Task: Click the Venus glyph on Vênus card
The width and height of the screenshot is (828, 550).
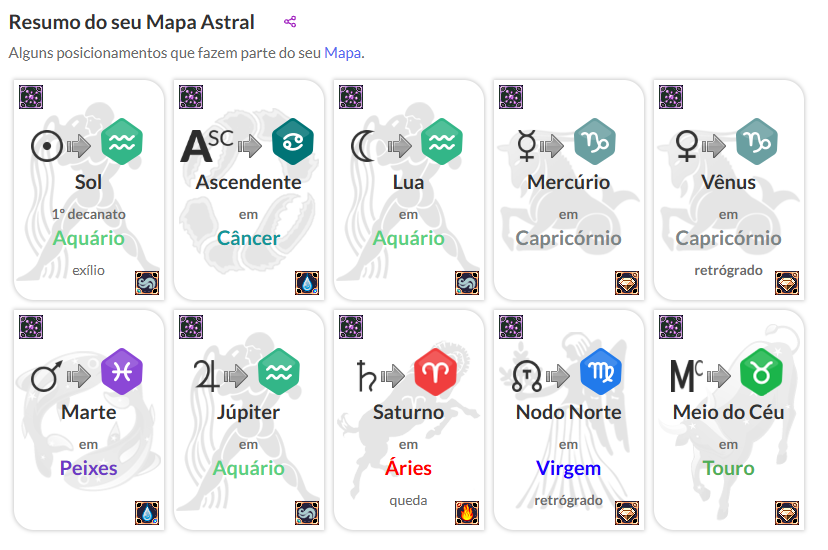Action: tap(686, 146)
